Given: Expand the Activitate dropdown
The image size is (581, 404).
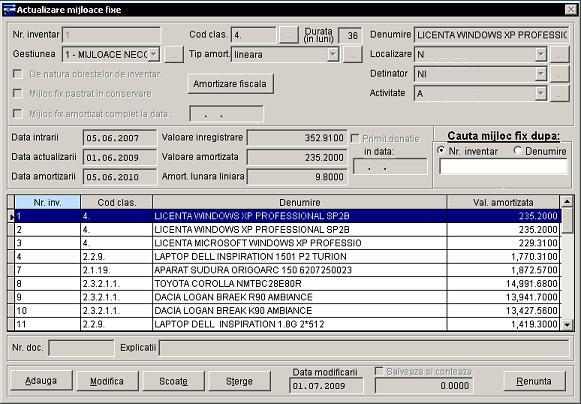Looking at the screenshot, I should tap(541, 93).
